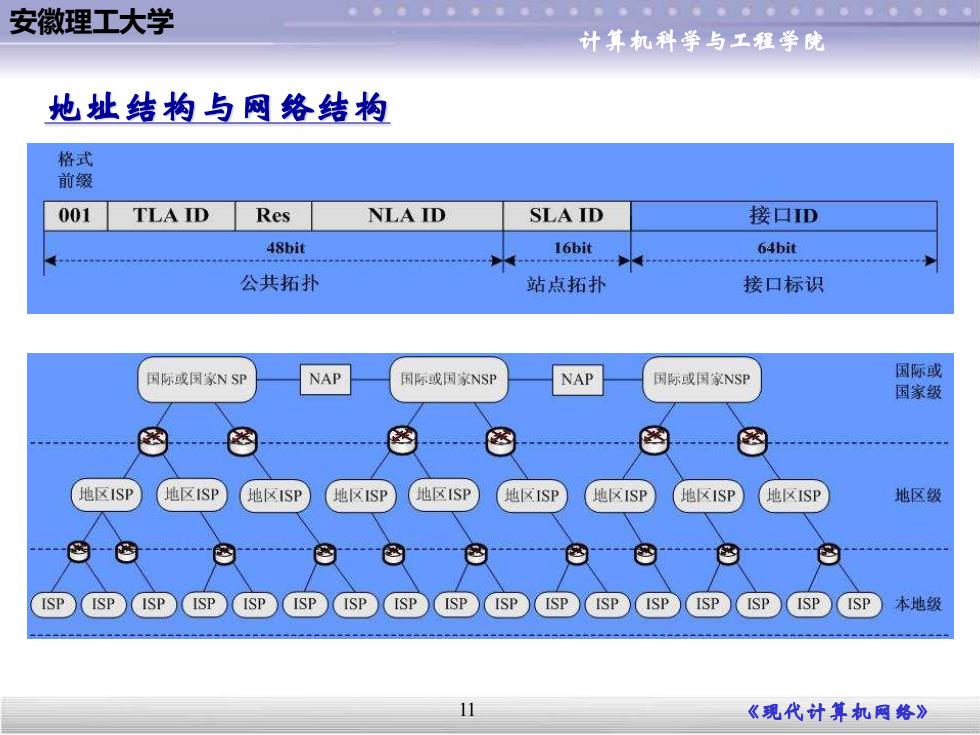The width and height of the screenshot is (980, 735).
Task: Click the NAP box linked to 国际或国家N SP
Action: click(325, 379)
